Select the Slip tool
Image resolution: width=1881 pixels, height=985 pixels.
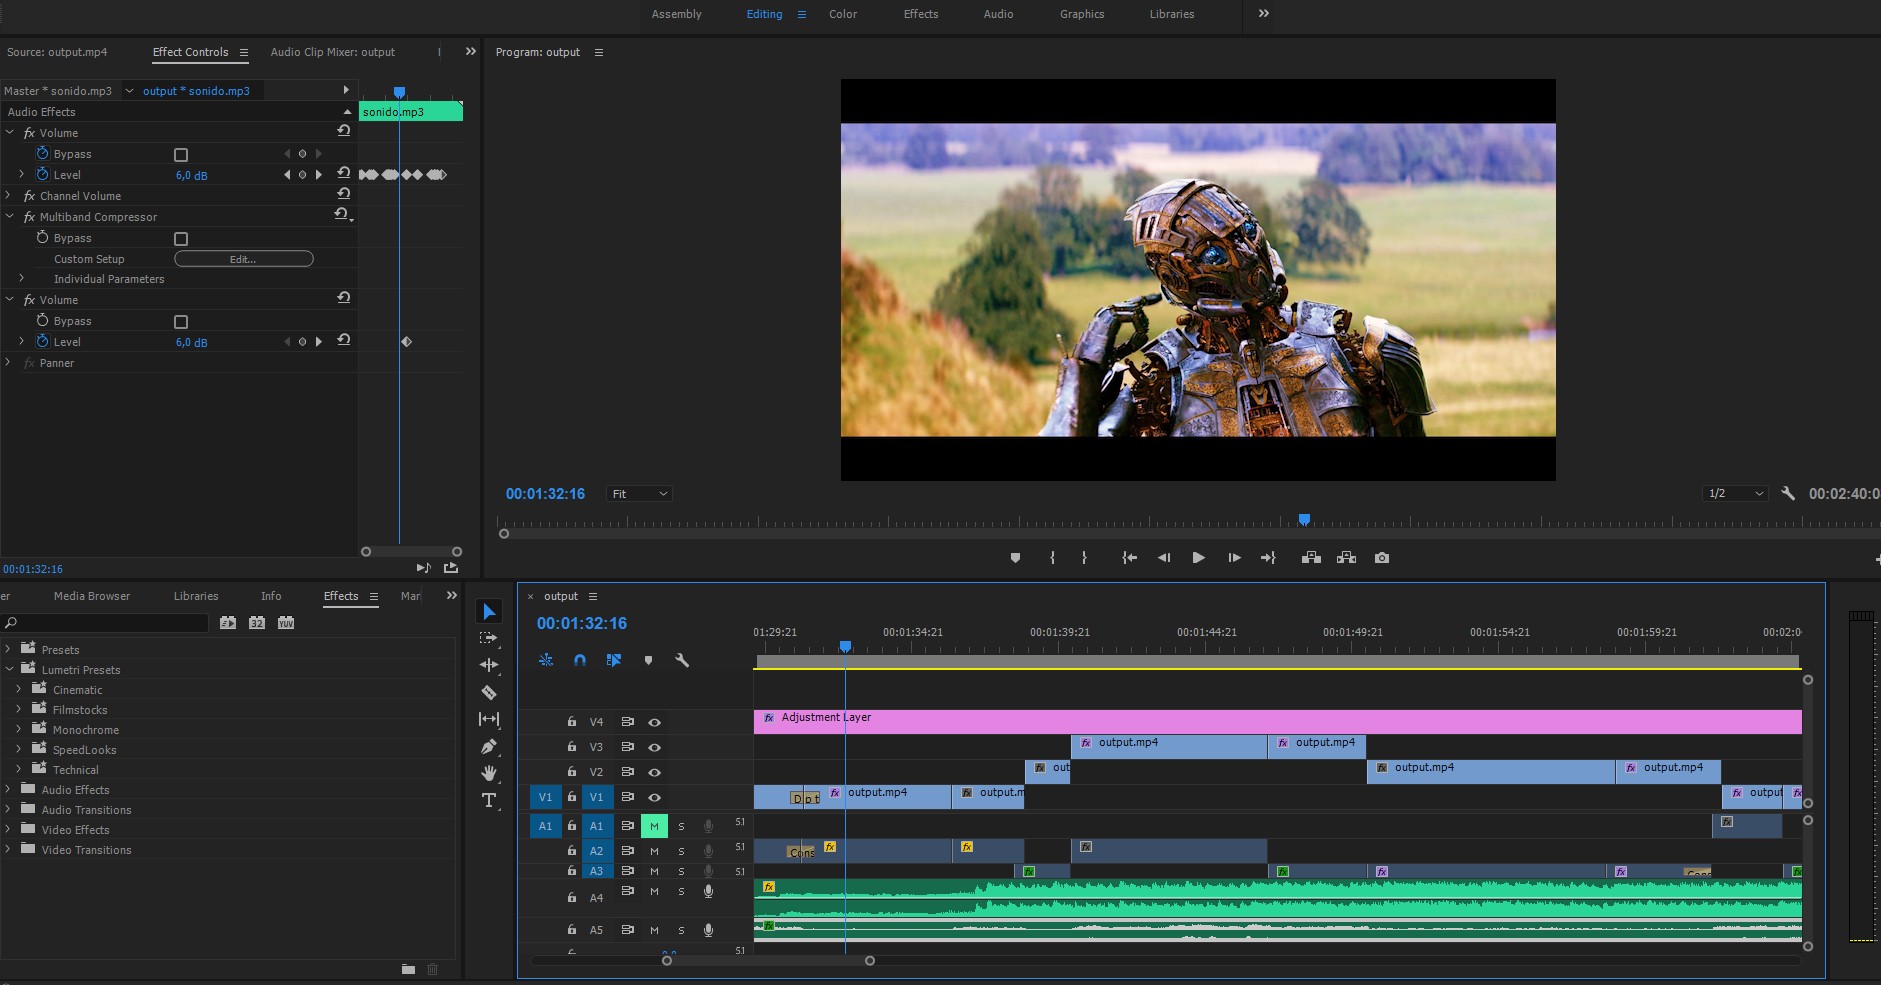tap(489, 719)
